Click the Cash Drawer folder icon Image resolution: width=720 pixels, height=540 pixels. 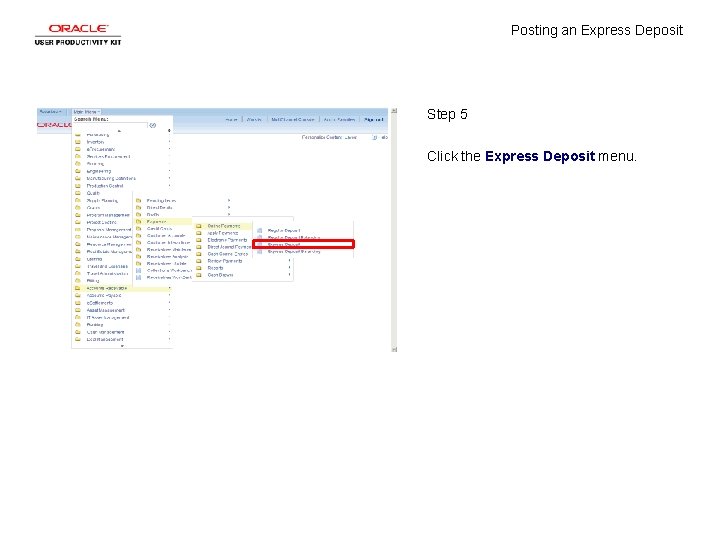[199, 275]
